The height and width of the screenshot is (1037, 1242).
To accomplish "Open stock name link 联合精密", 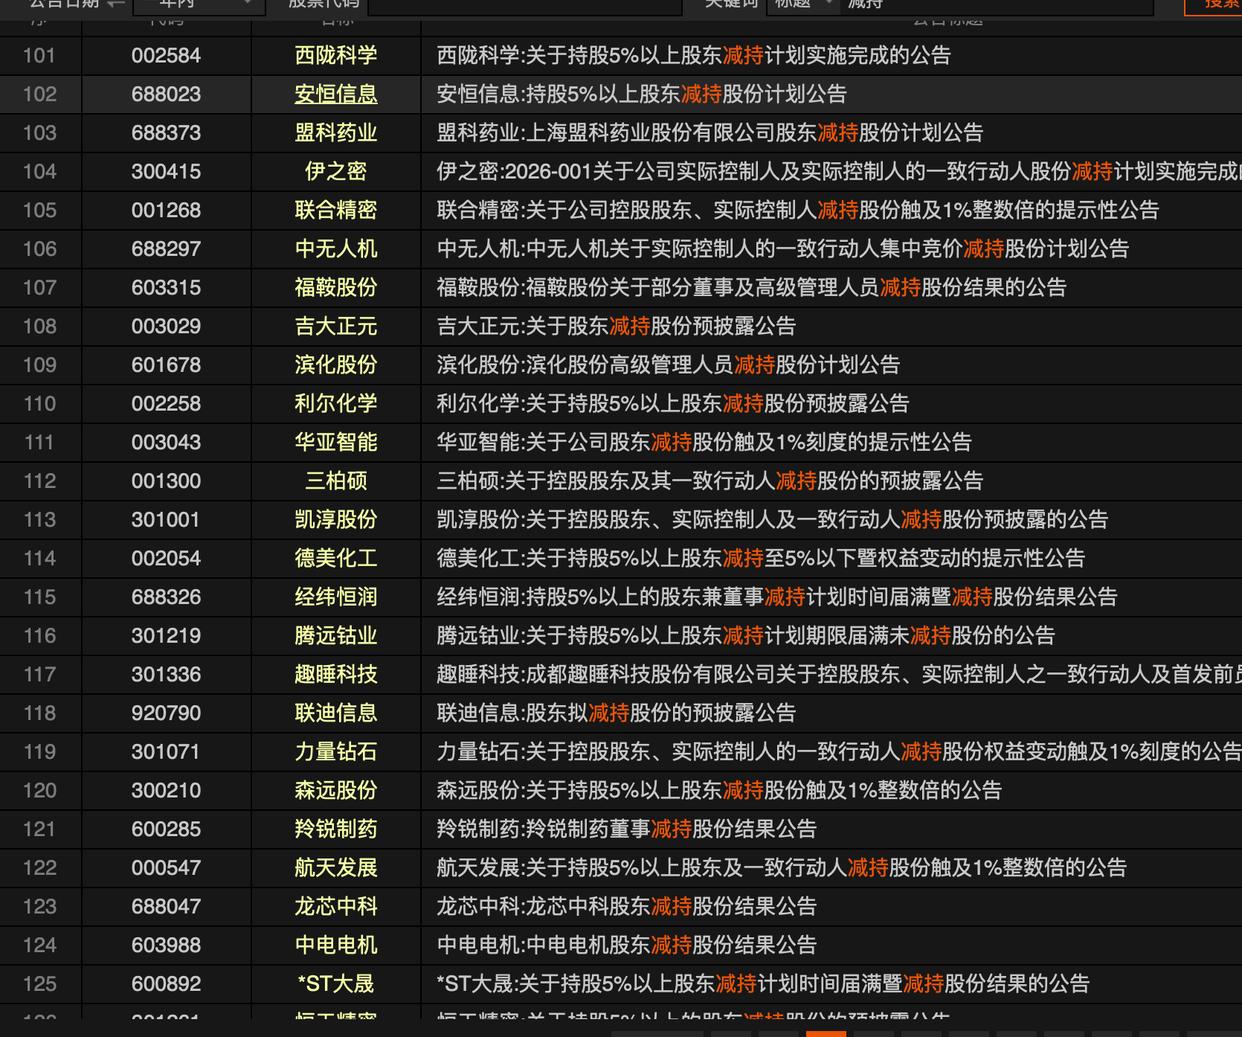I will [x=336, y=210].
